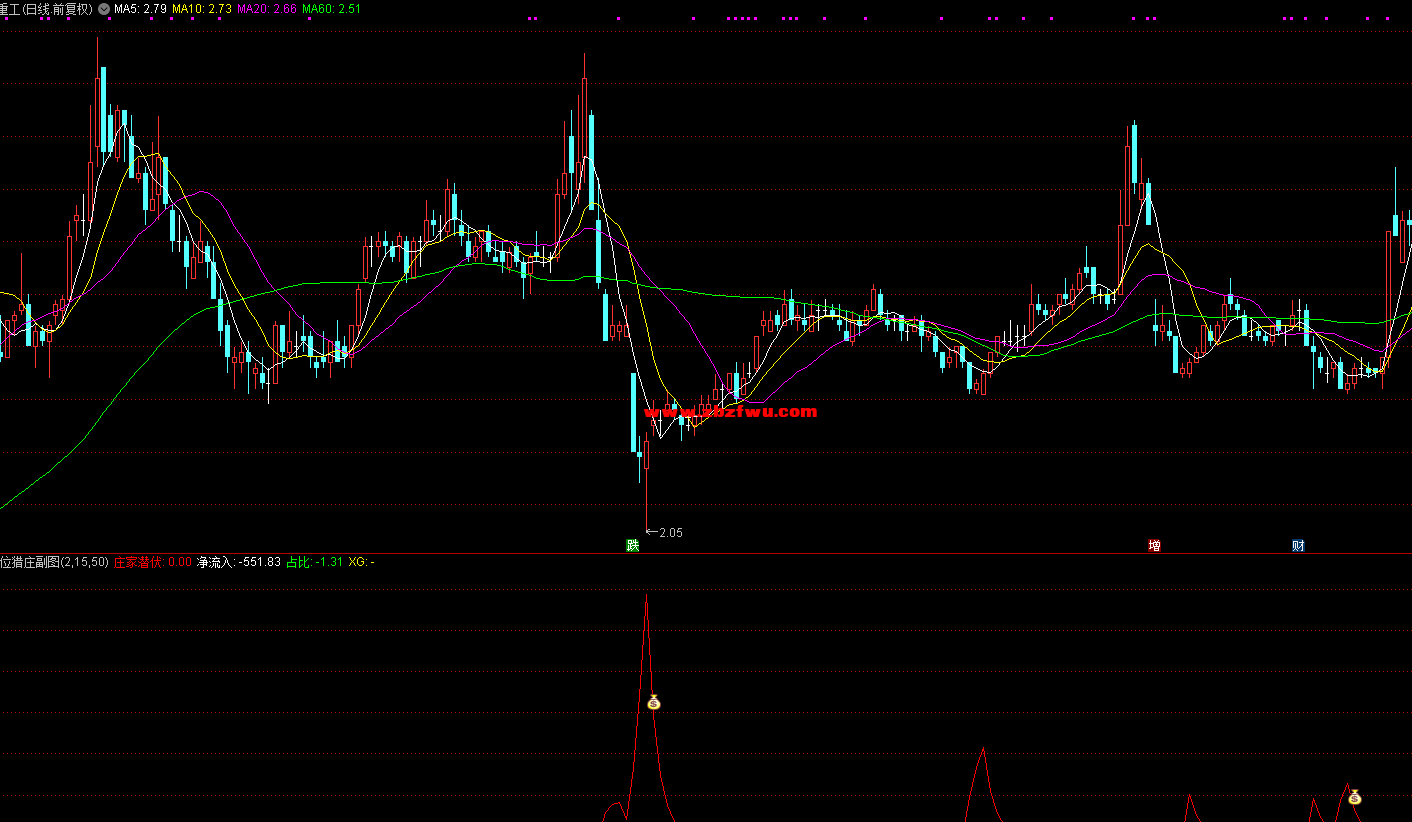Click the money bag icon at far right
Viewport: 1412px width, 822px height.
pos(1354,797)
